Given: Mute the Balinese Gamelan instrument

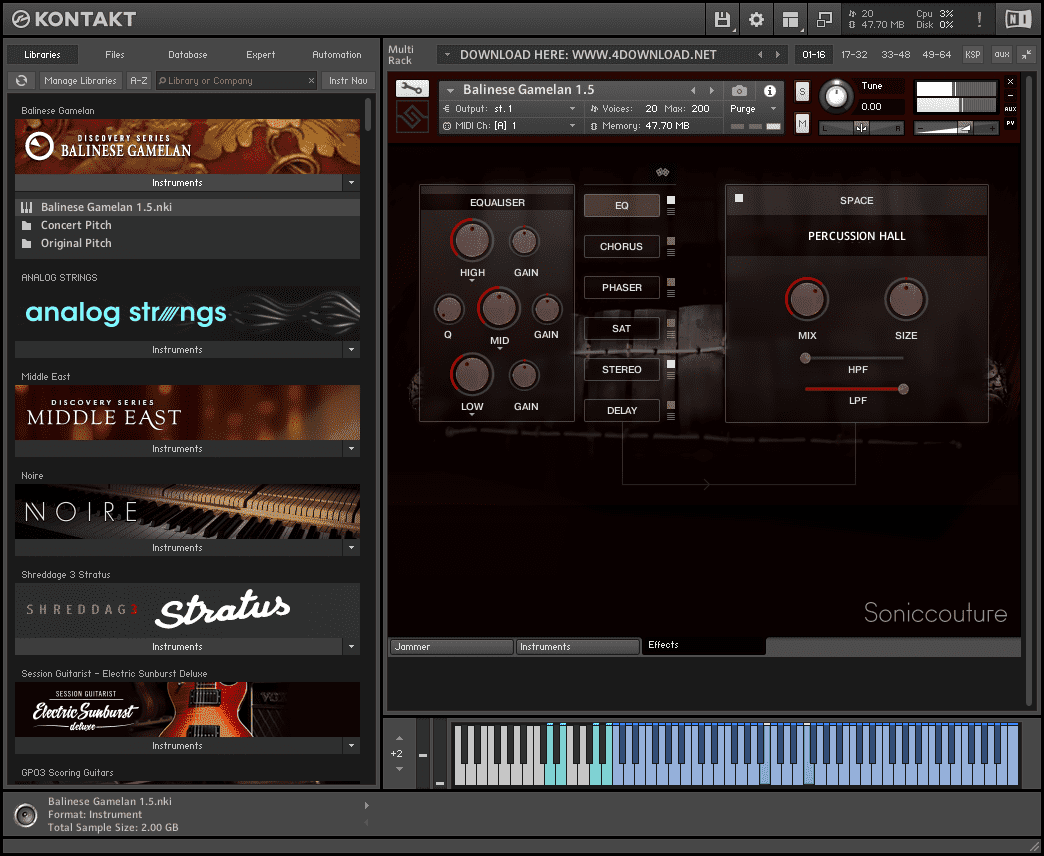Looking at the screenshot, I should click(x=803, y=122).
